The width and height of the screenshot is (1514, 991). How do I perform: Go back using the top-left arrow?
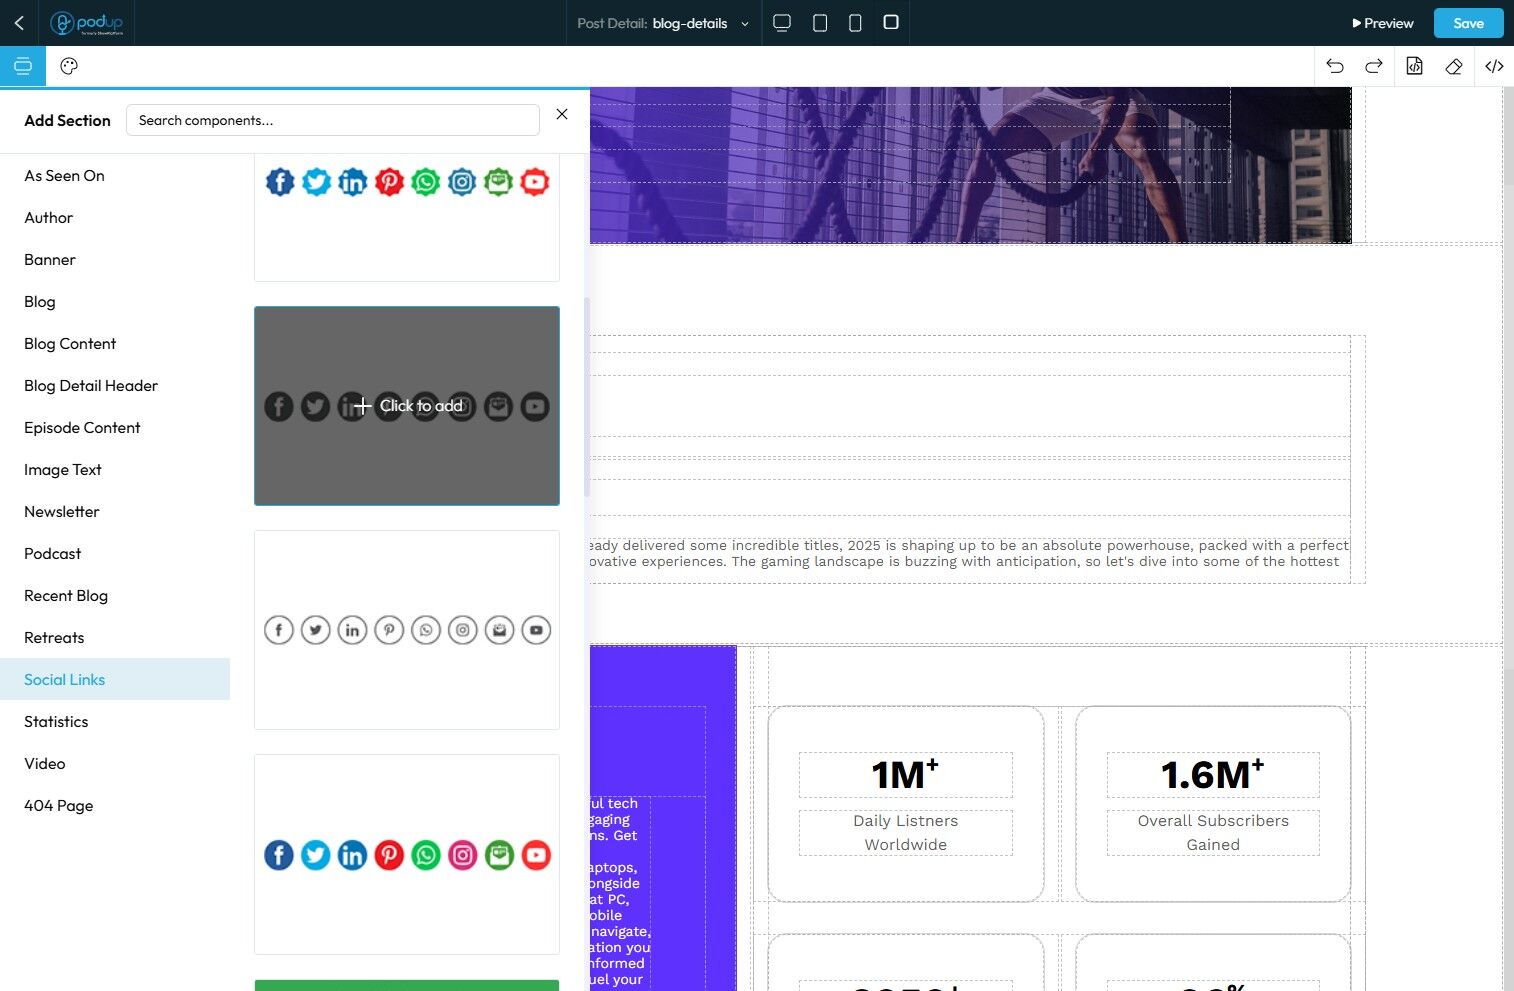(x=19, y=23)
